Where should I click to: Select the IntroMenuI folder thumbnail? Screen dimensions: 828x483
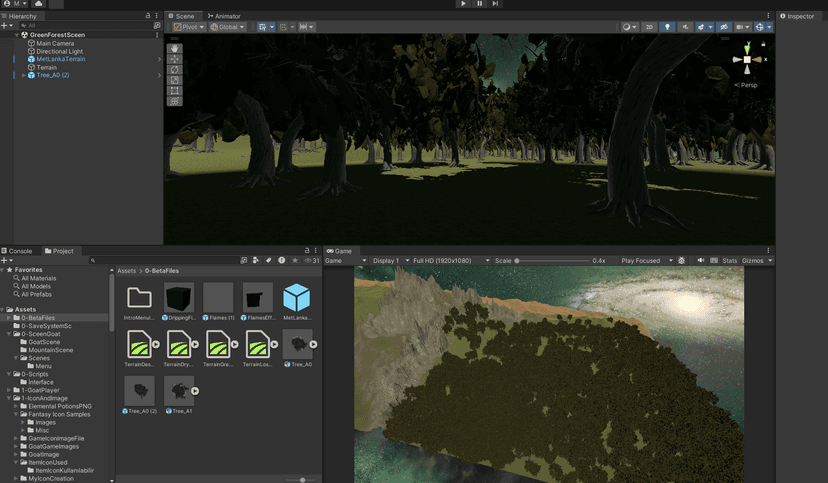(x=140, y=297)
